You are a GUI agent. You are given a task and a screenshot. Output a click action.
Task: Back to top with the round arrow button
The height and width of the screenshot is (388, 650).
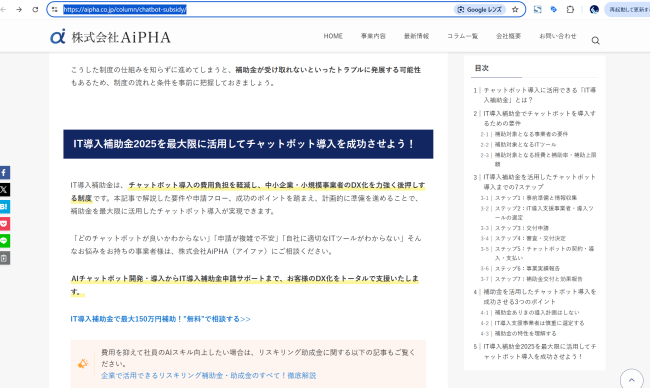coord(631,380)
